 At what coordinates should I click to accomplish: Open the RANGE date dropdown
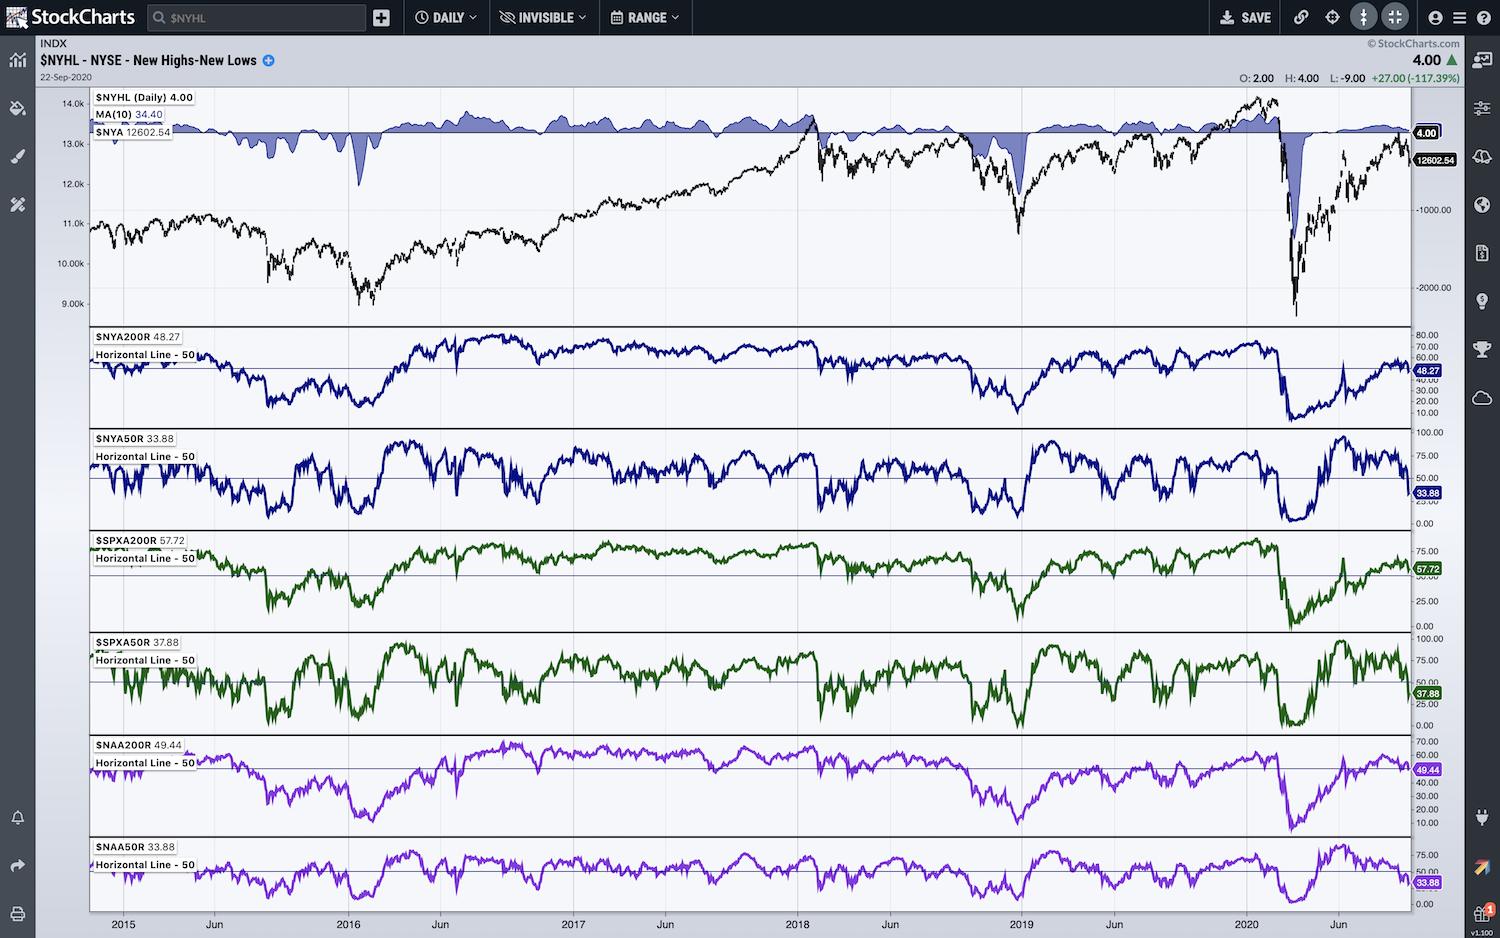645,17
